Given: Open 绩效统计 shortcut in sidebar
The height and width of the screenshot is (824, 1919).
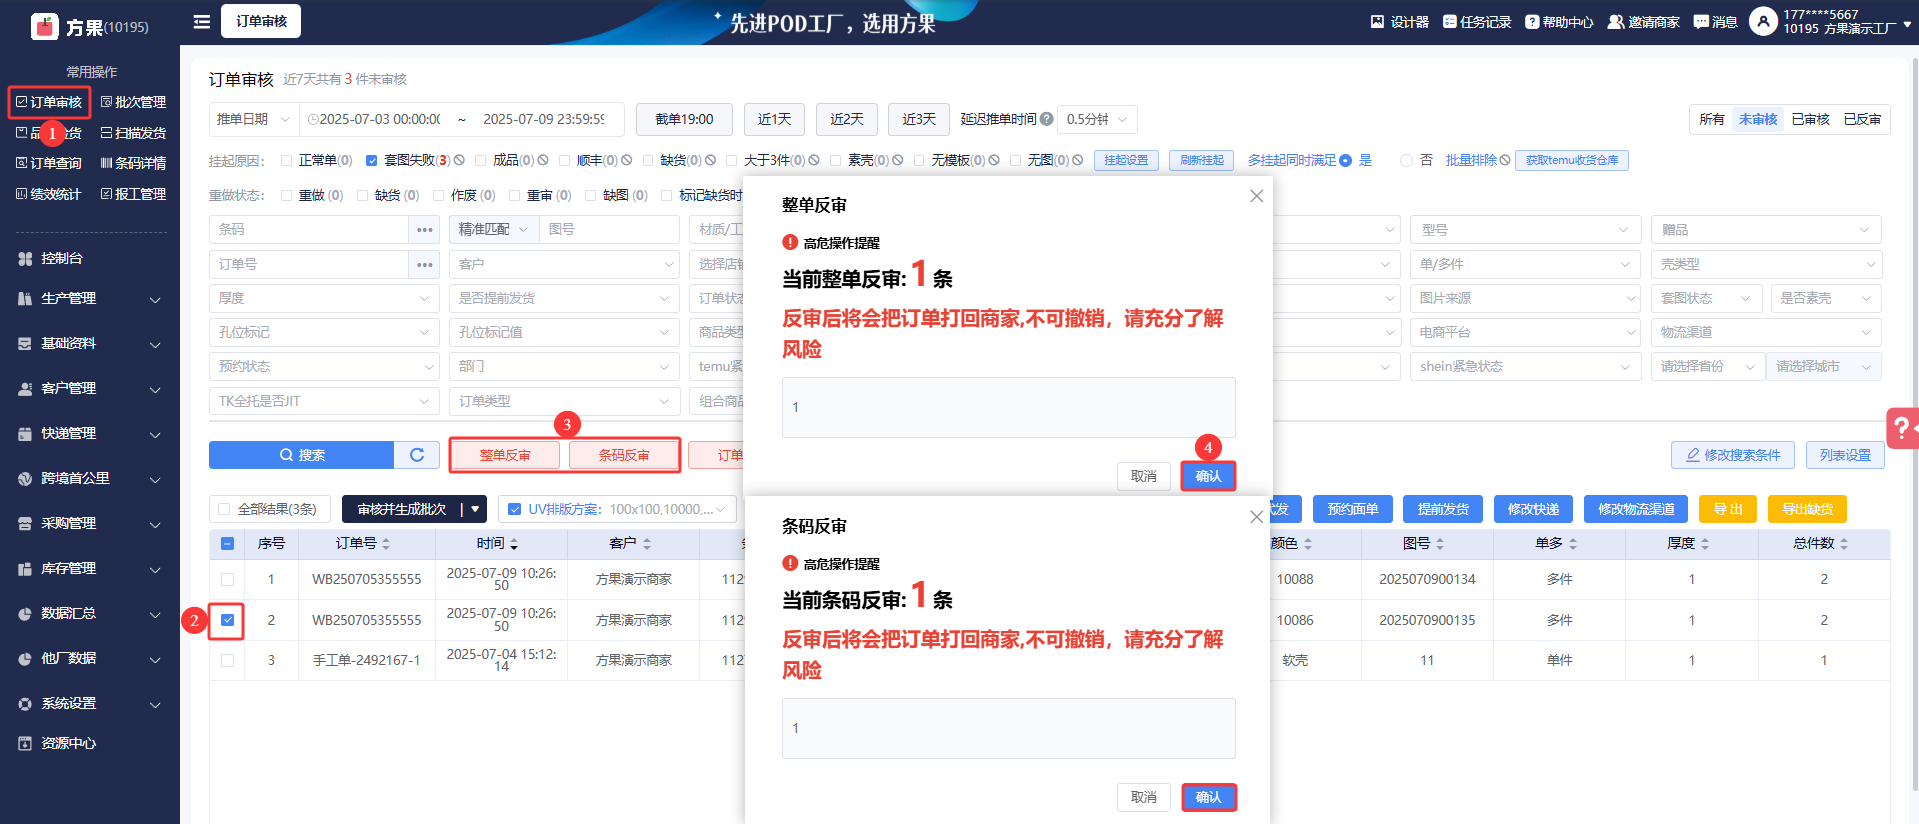Looking at the screenshot, I should [x=49, y=194].
